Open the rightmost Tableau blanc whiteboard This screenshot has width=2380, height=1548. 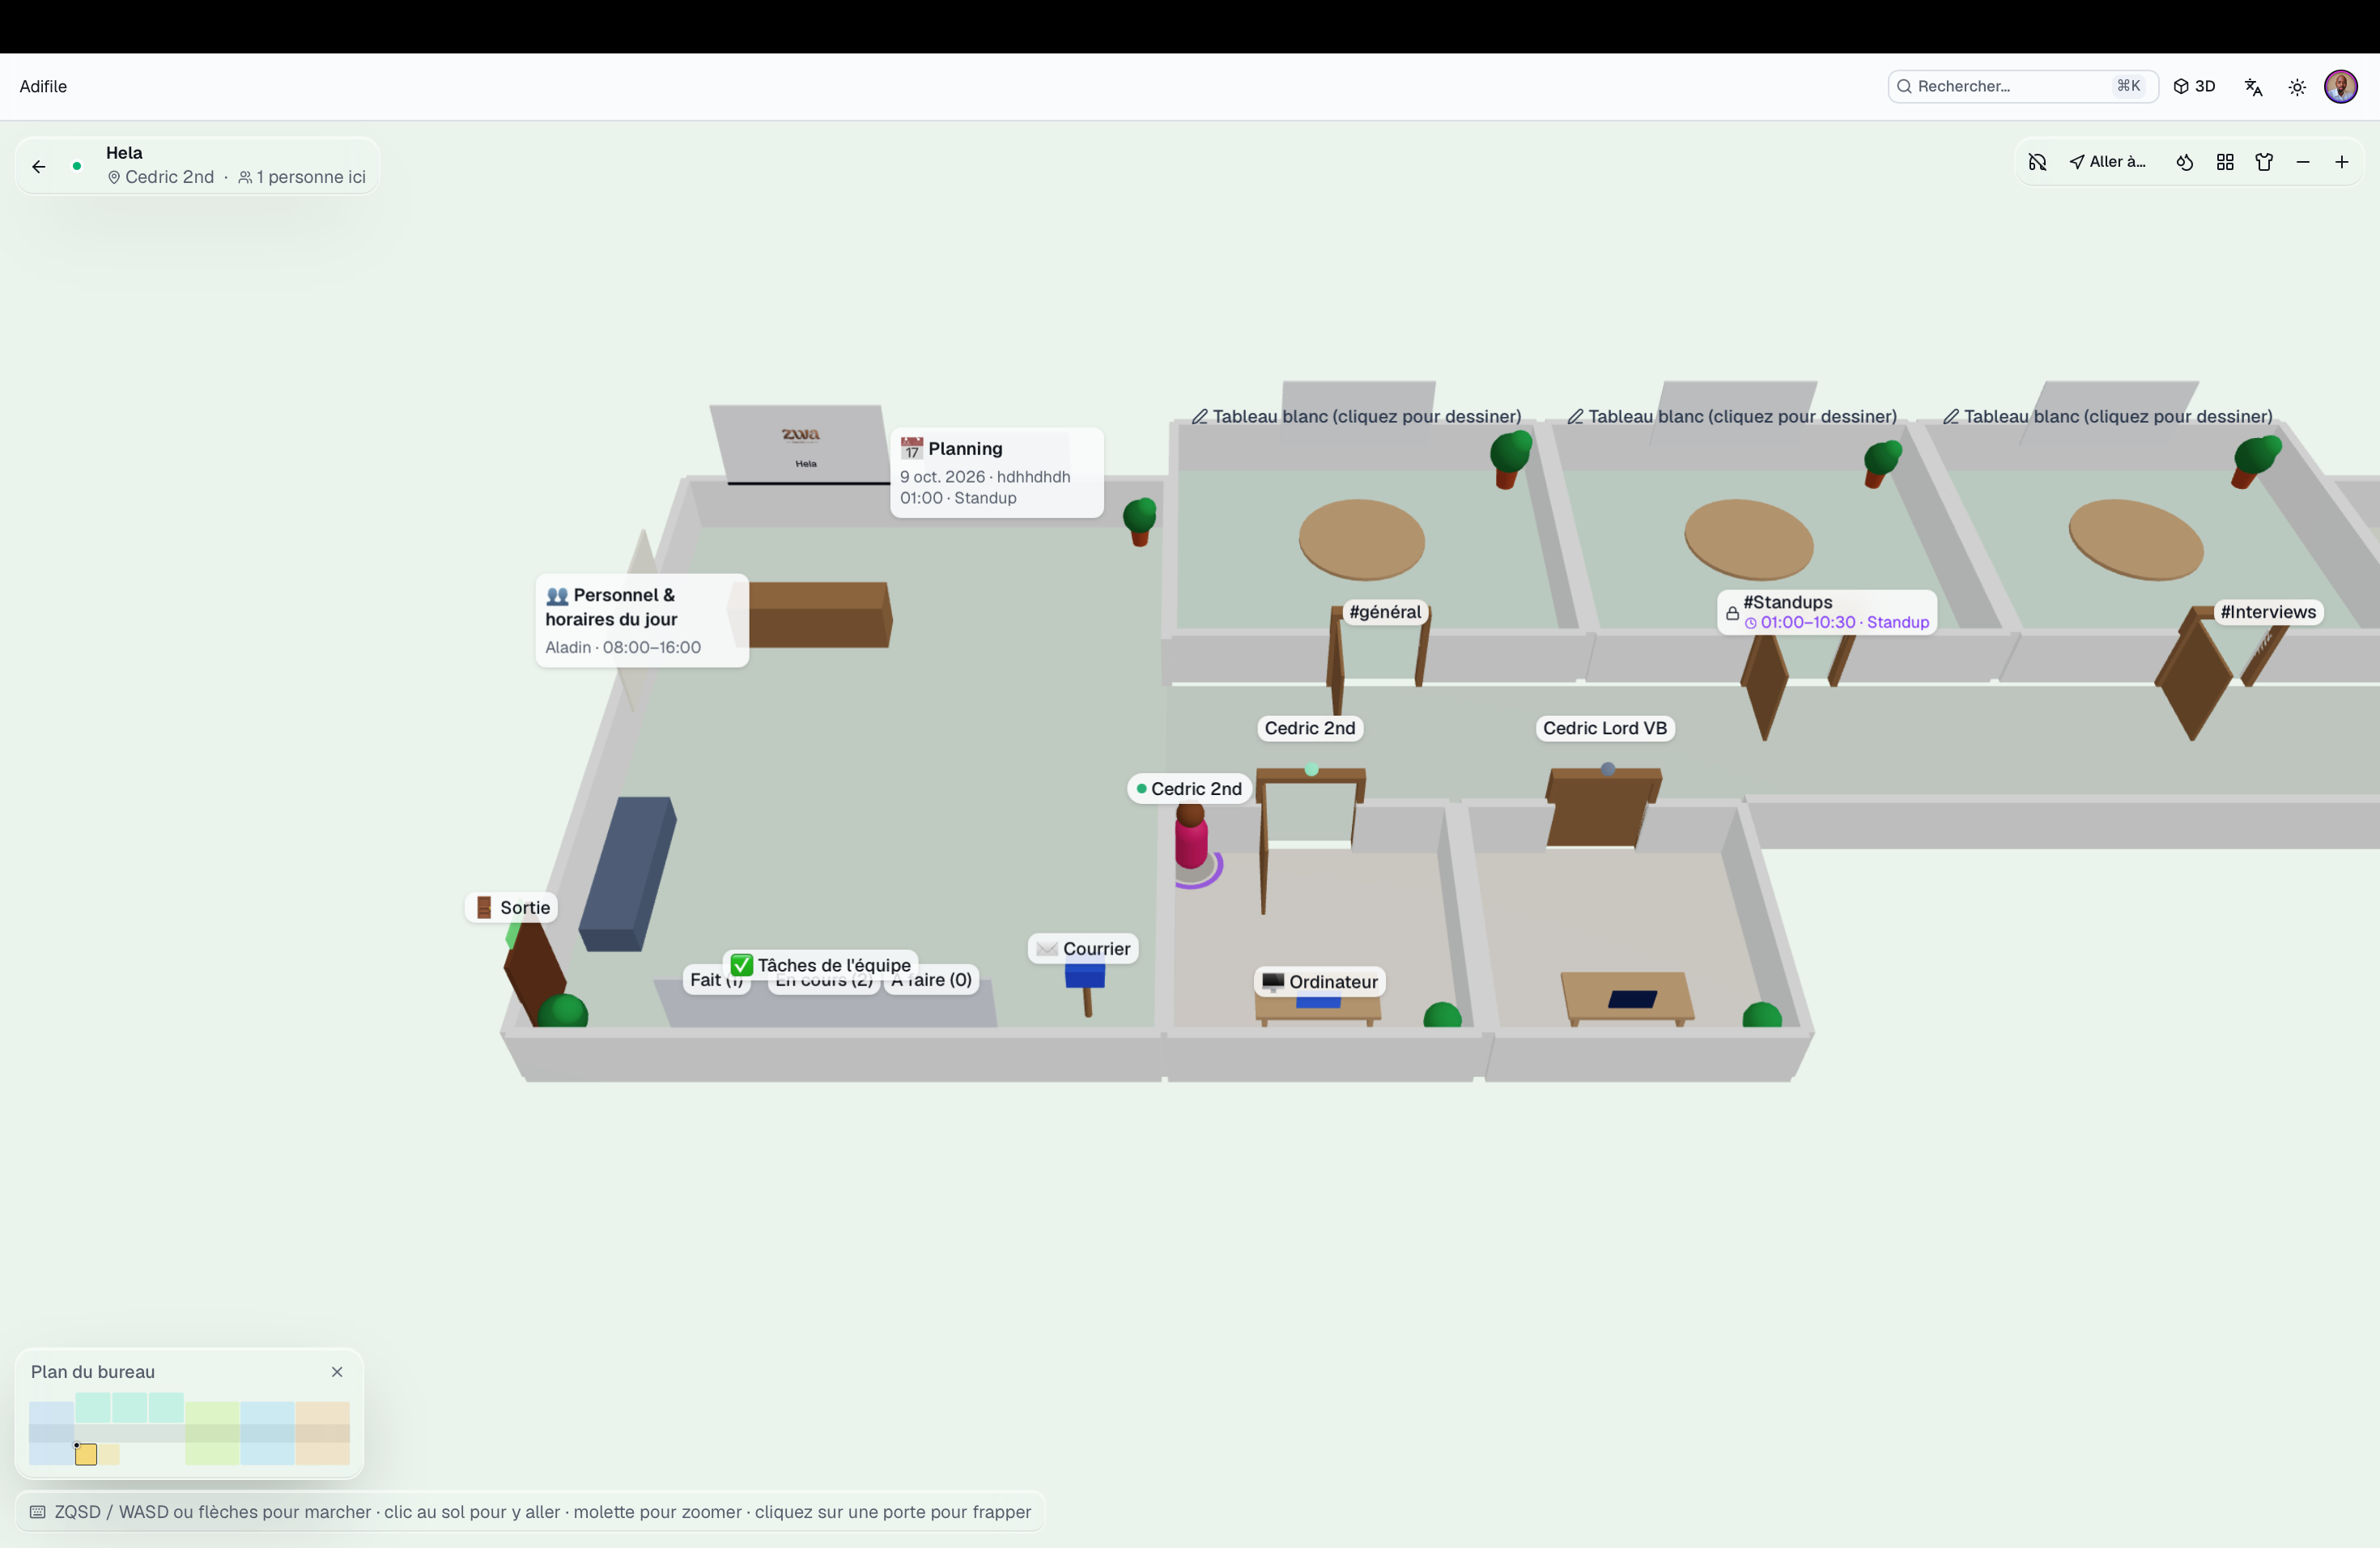point(2108,416)
